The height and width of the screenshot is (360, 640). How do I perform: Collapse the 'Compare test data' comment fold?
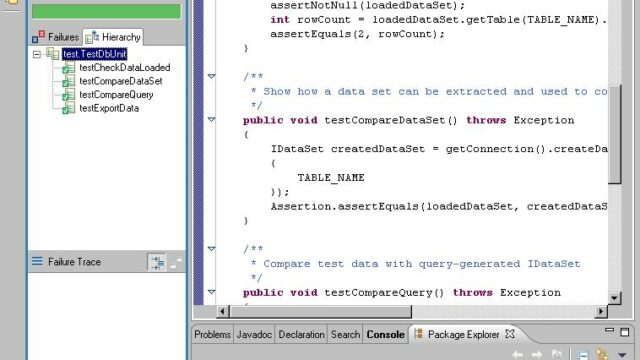211,249
